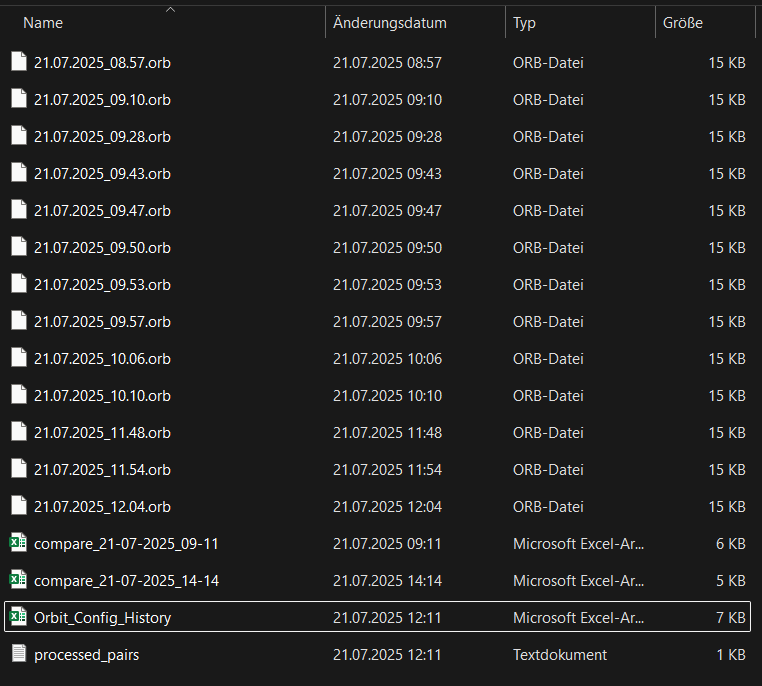
Task: Select file icon of 21.07.2025_12.04.orb
Action: [19, 505]
